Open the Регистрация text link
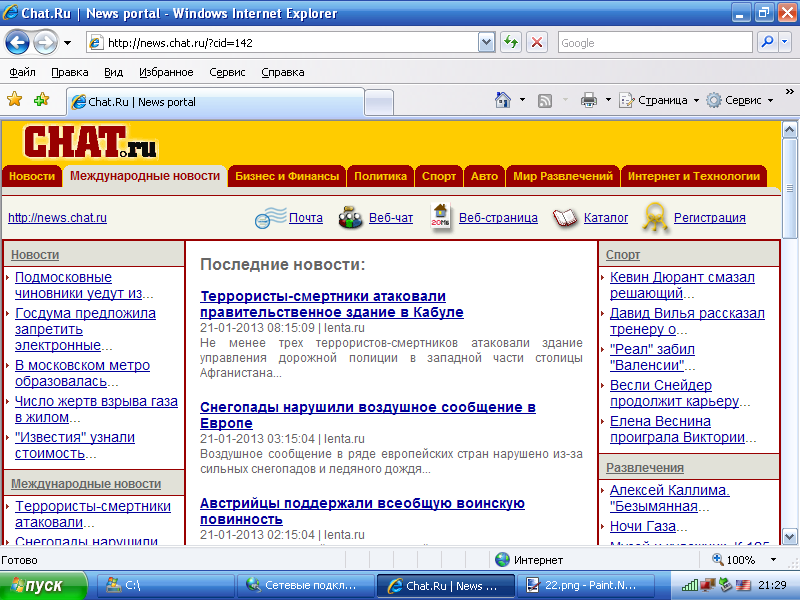800x600 pixels. (x=710, y=218)
